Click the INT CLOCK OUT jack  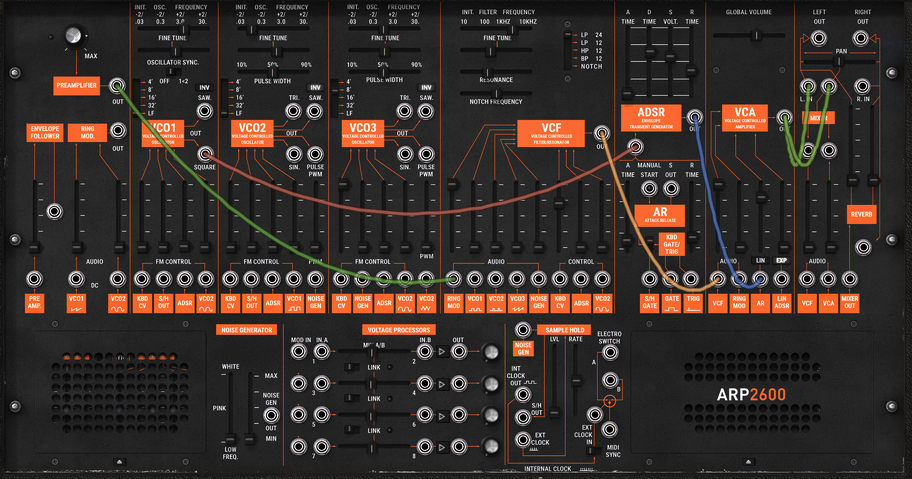coord(523,394)
